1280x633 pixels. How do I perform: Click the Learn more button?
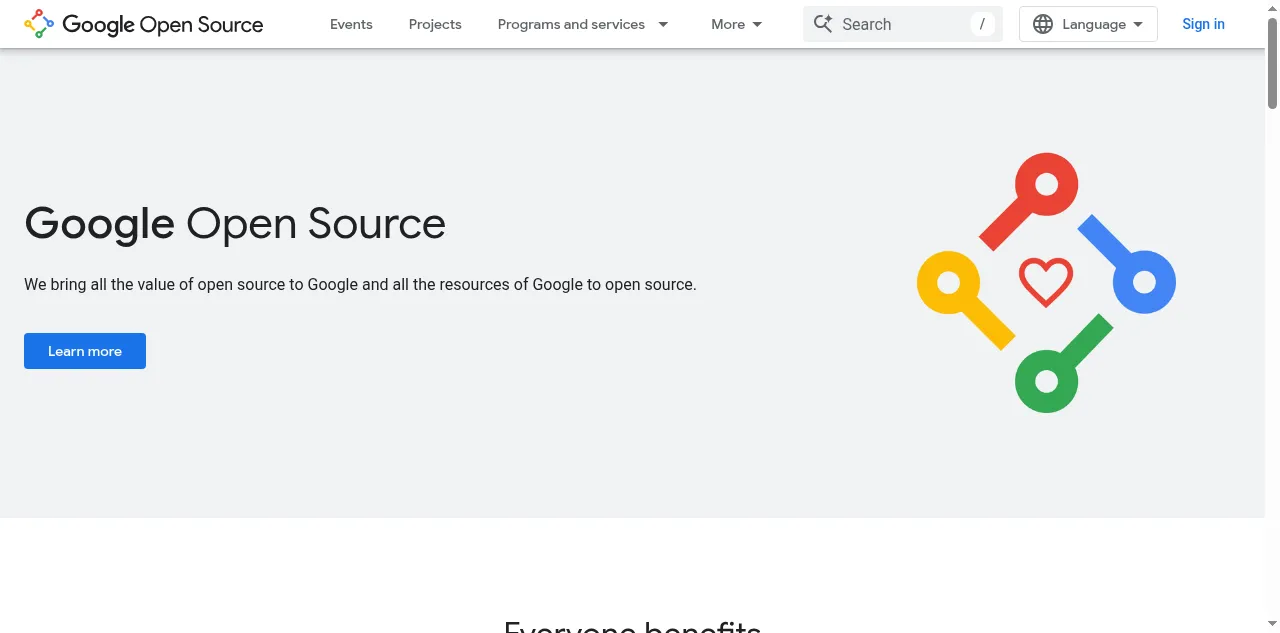(x=85, y=351)
